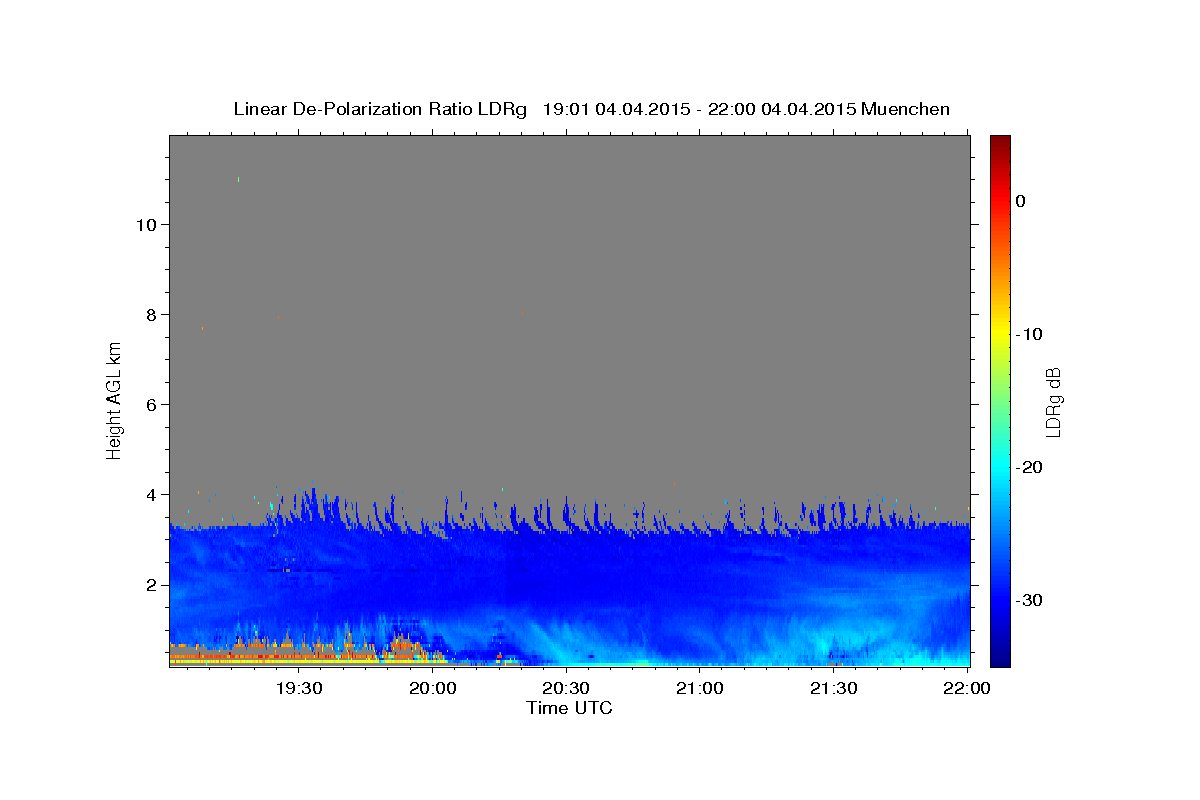
Task: Click the '19:01 04.04.2015' start time text
Action: (x=616, y=109)
